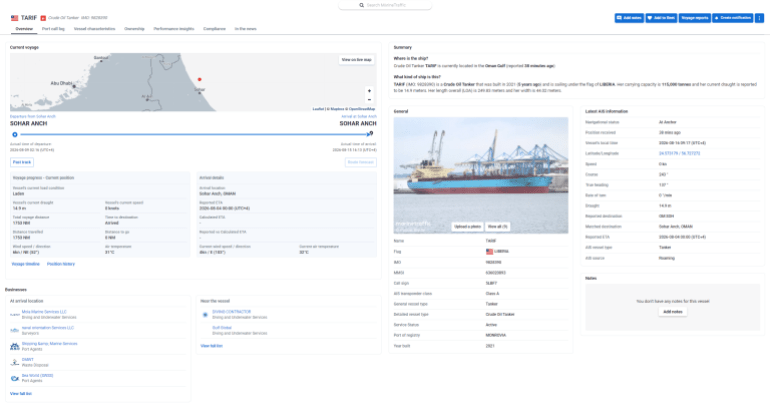Select the Compliance tab
Viewport: 770px width, 410px height.
(x=215, y=29)
